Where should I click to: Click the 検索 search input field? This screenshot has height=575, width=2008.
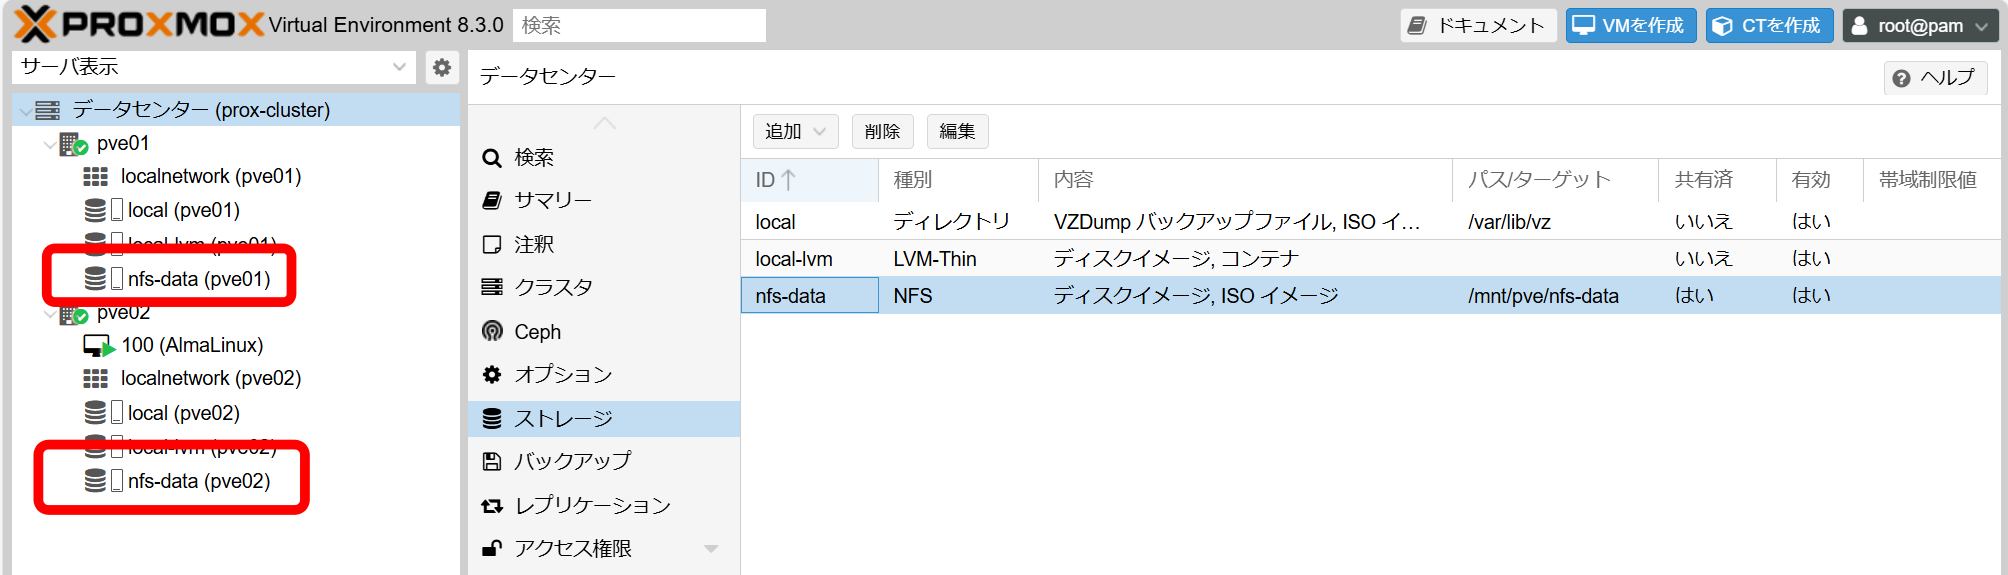click(639, 25)
